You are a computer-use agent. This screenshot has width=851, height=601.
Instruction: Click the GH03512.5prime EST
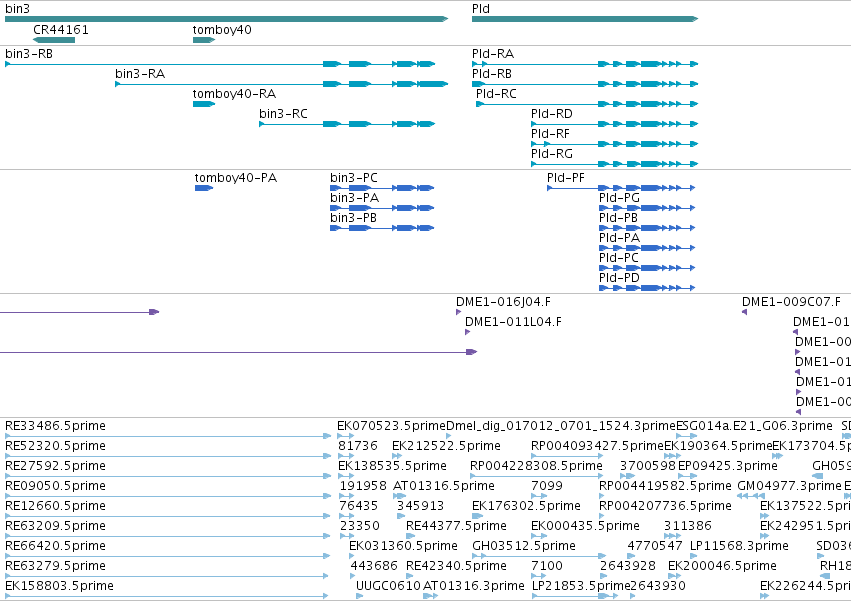pyautogui.click(x=539, y=556)
